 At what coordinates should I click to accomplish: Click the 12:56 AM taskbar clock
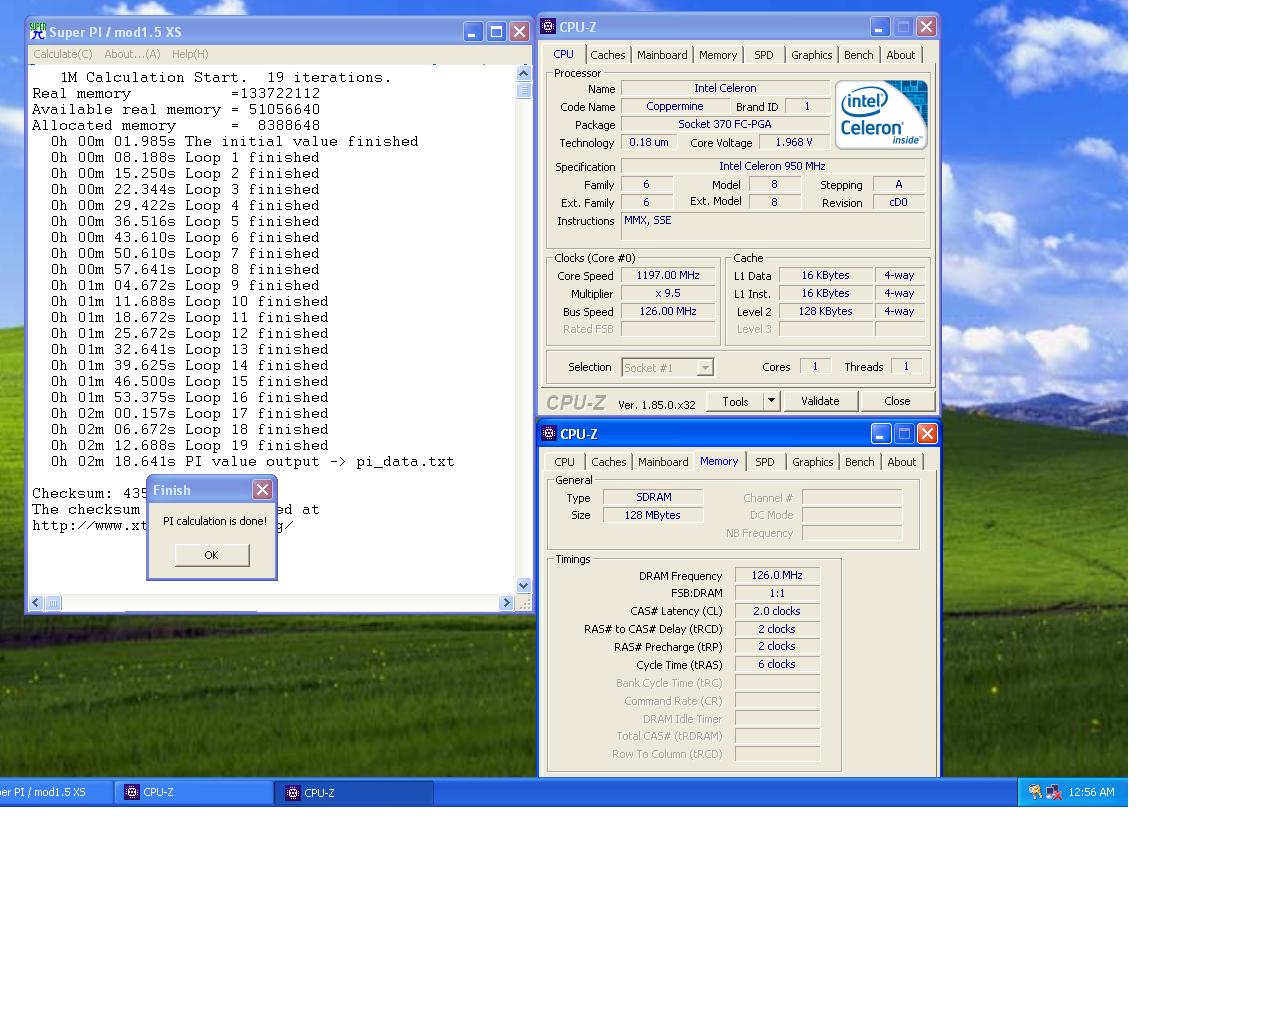tap(1091, 792)
